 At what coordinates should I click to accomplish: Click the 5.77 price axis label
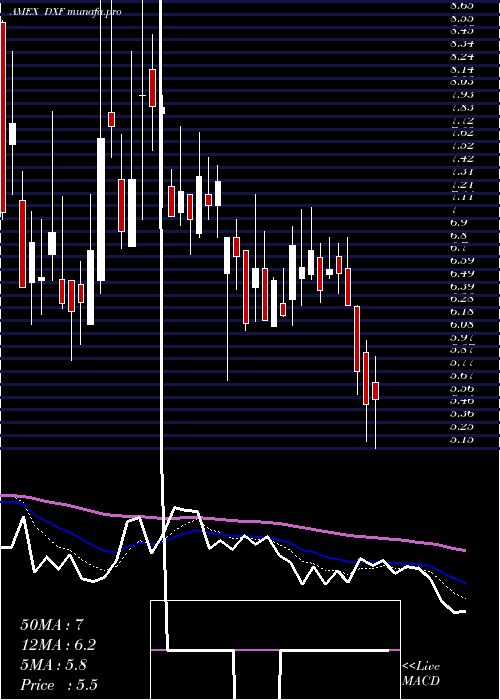pos(462,362)
